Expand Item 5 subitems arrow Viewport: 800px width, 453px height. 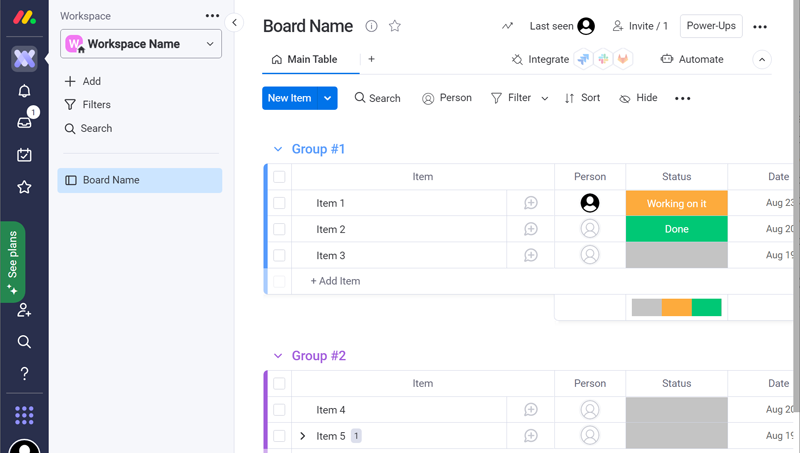[x=303, y=436]
